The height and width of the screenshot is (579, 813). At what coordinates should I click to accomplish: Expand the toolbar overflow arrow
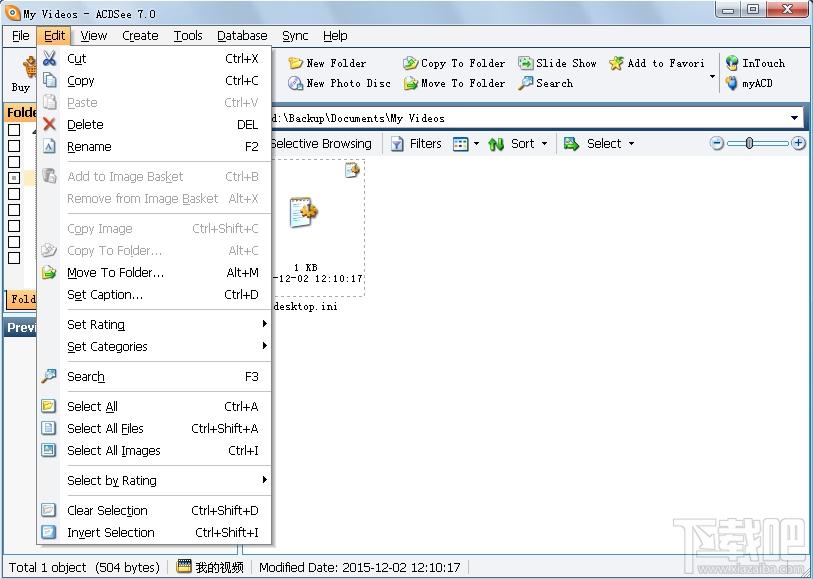tap(712, 77)
